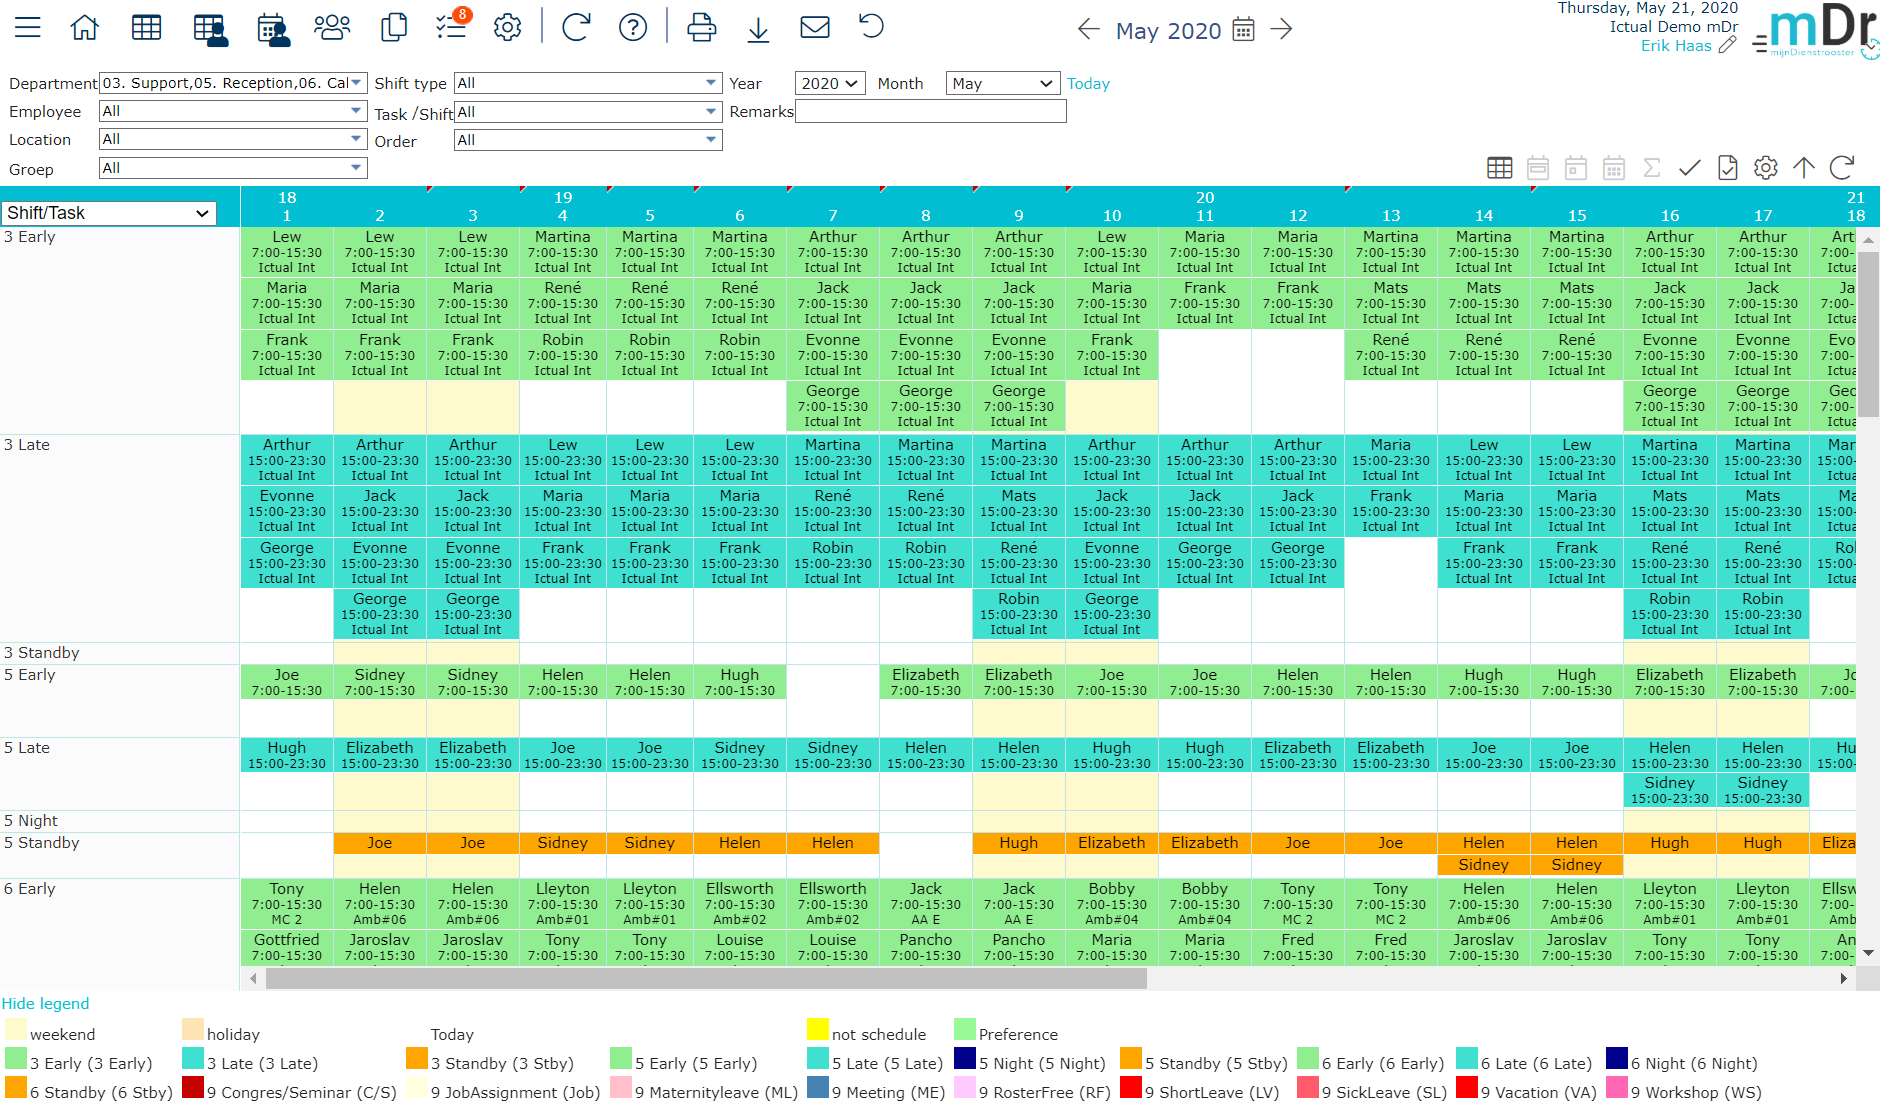The image size is (1880, 1104).
Task: Click the print roster icon
Action: pyautogui.click(x=701, y=27)
